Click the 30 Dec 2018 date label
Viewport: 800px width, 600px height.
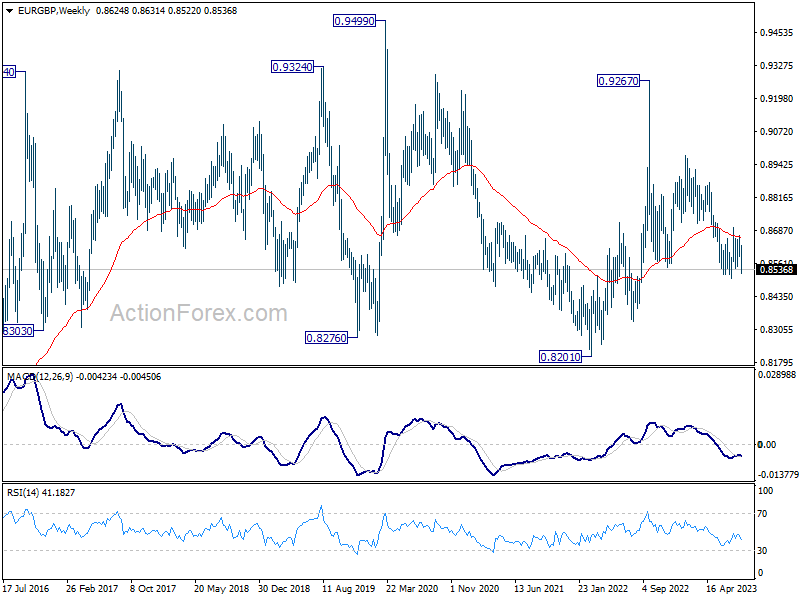coord(284,588)
